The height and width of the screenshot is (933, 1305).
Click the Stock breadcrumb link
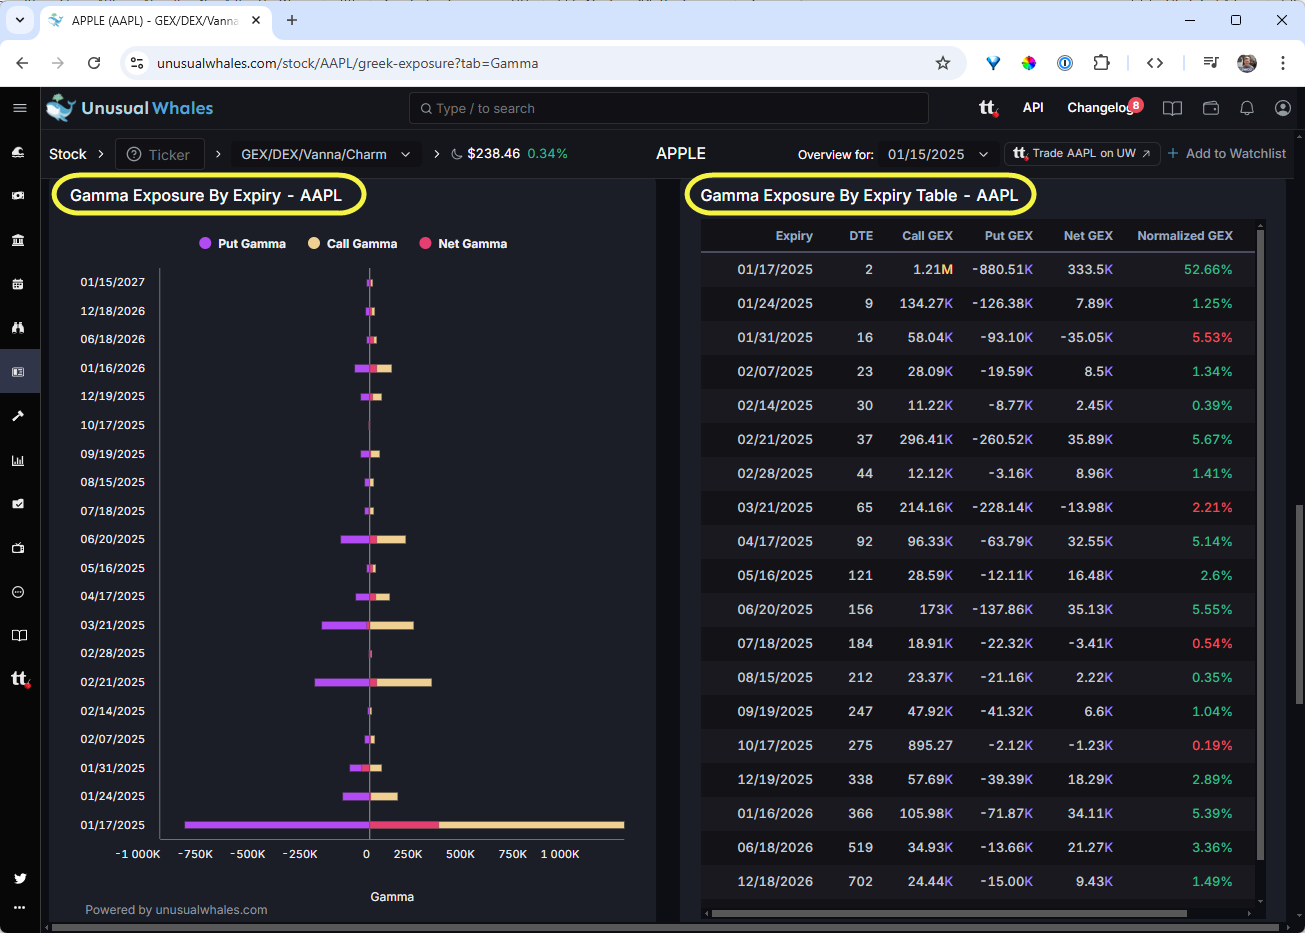tap(68, 154)
